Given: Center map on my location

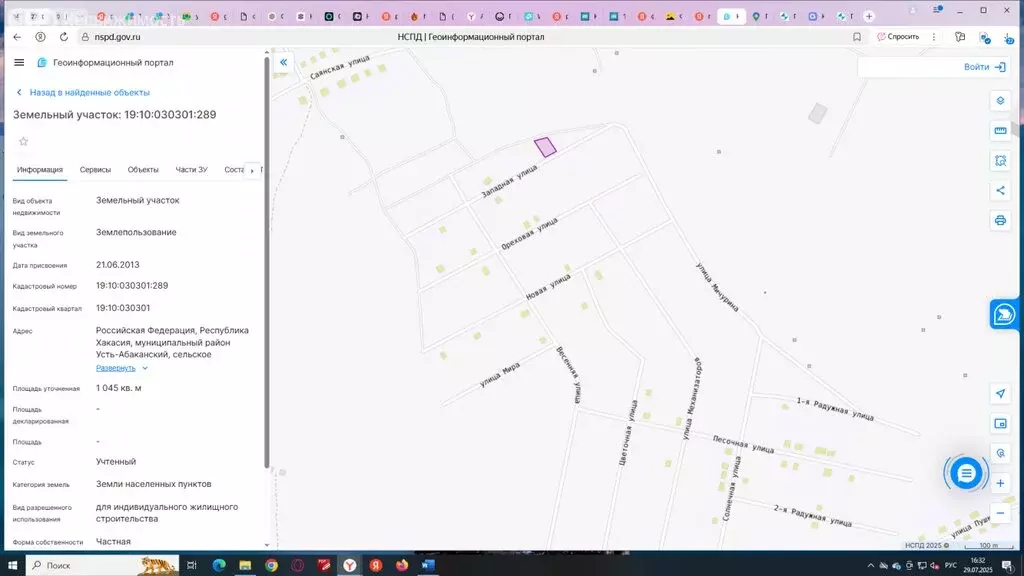Looking at the screenshot, I should tap(1000, 393).
